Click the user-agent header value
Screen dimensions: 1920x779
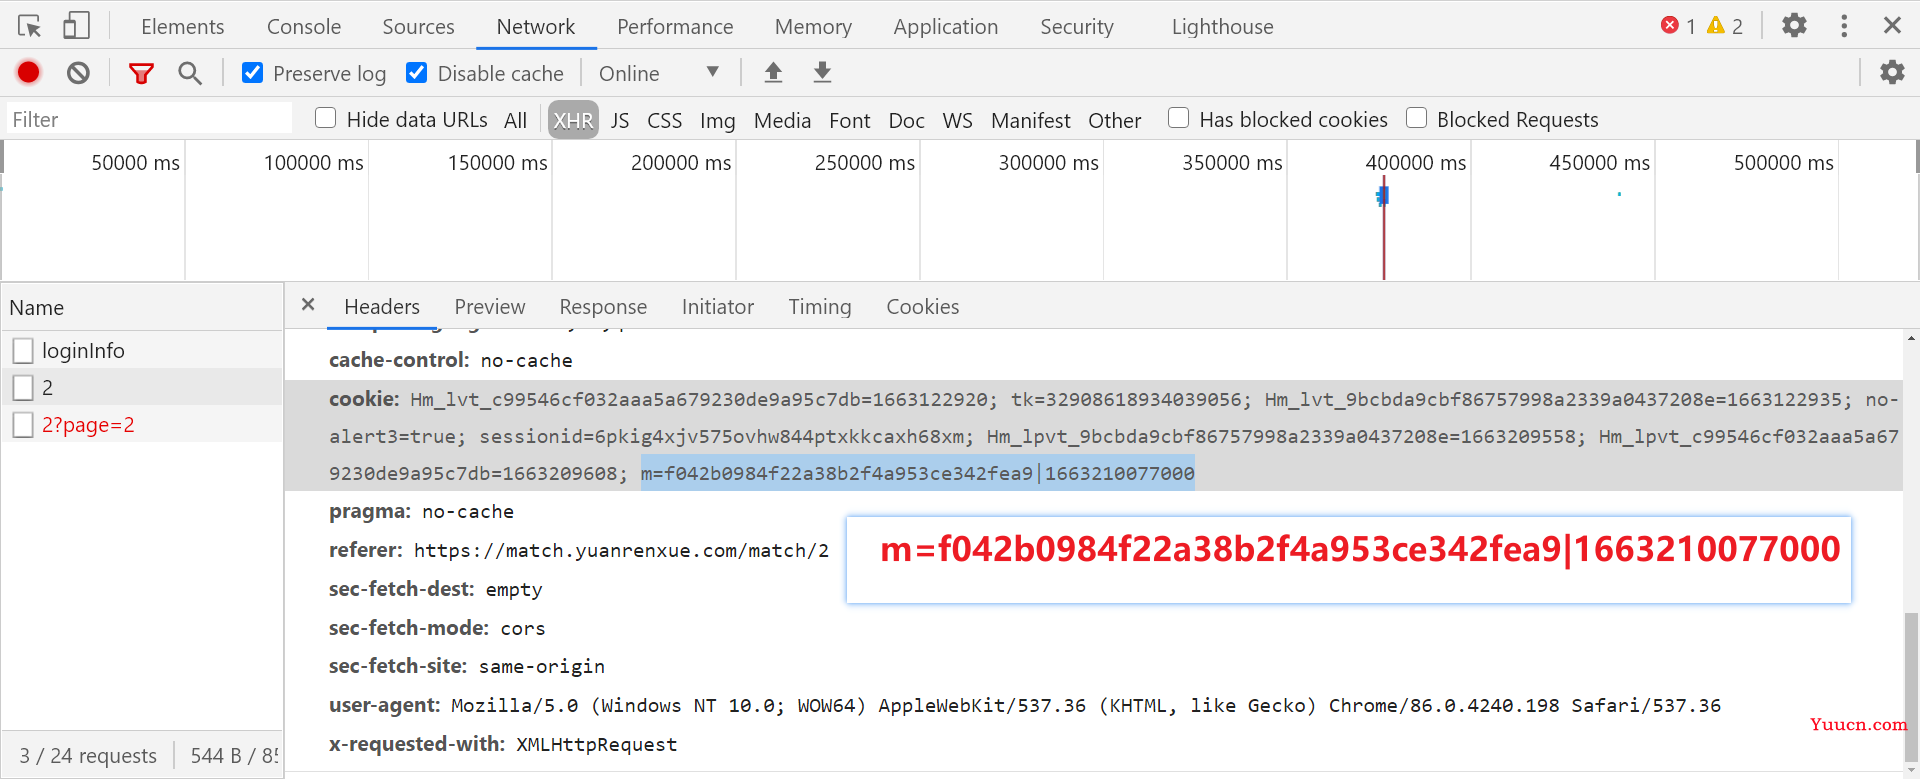1086,705
